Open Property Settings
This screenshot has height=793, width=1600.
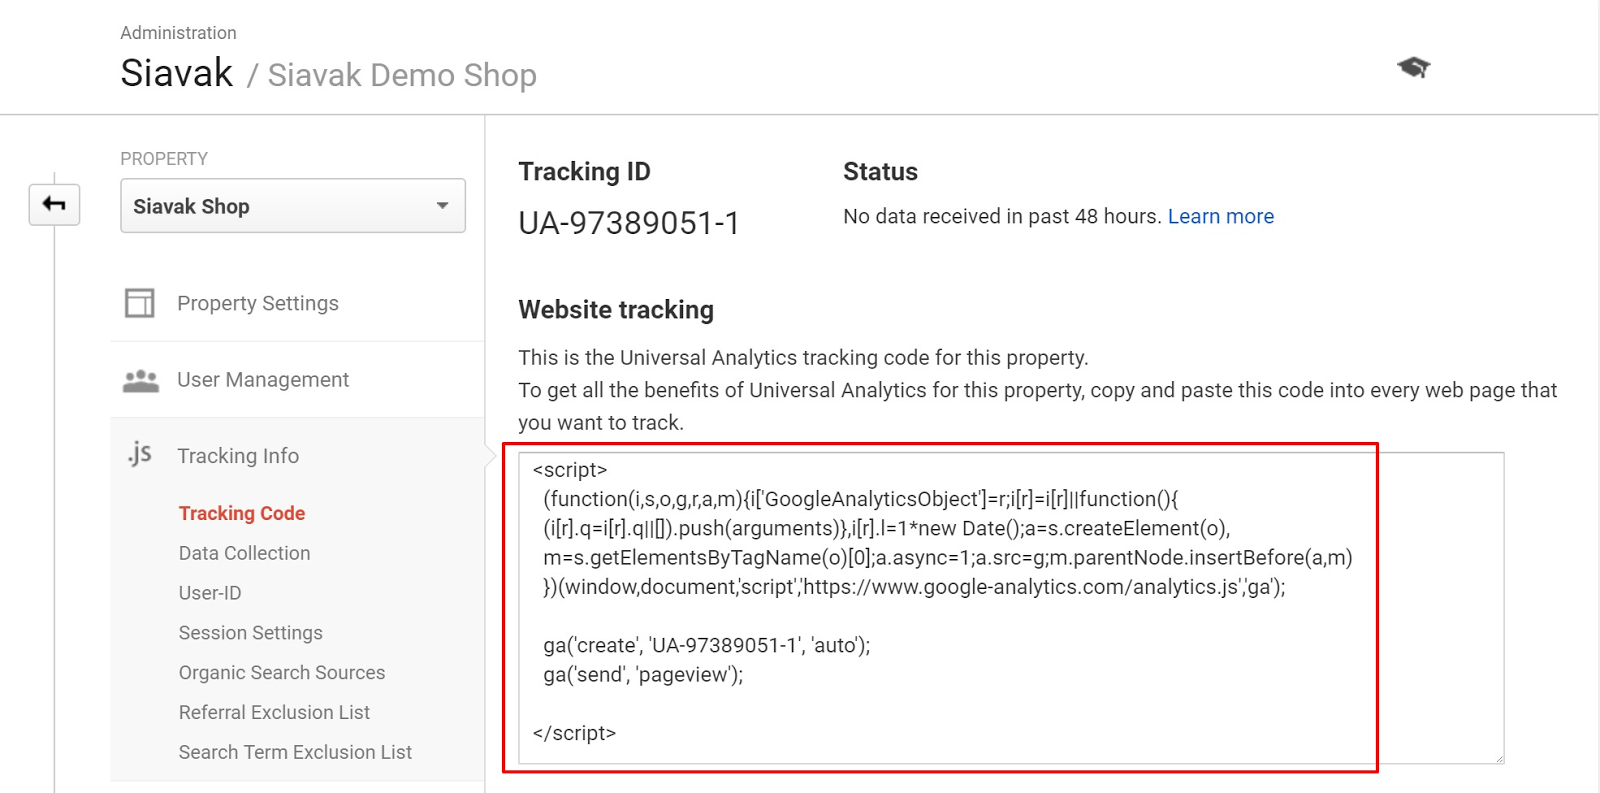coord(258,303)
